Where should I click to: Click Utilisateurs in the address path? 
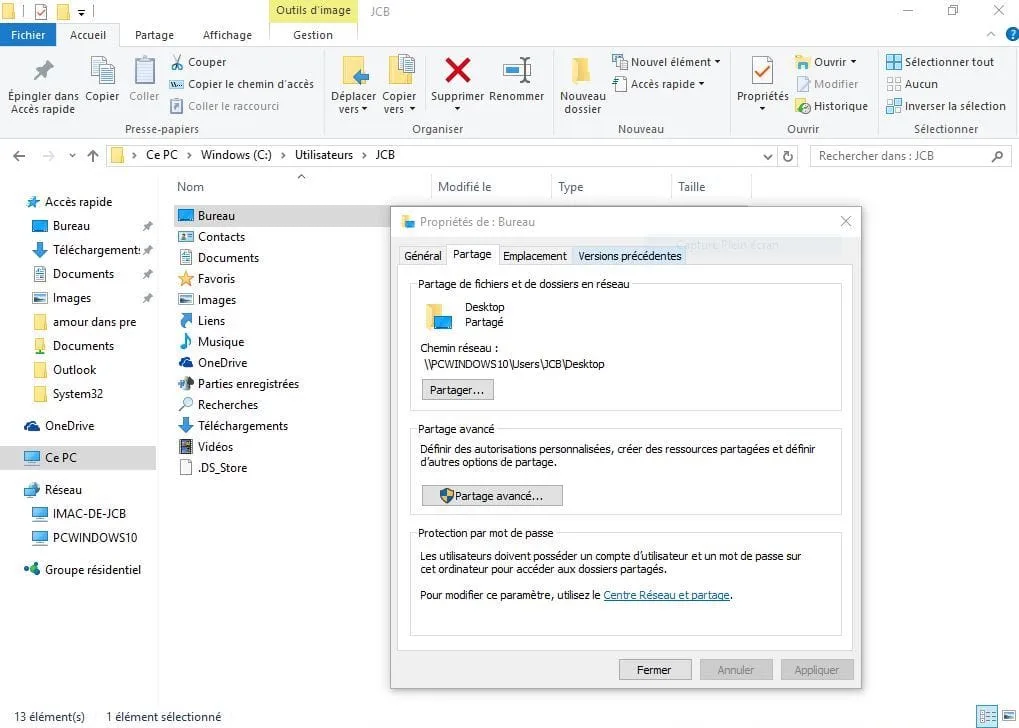324,155
